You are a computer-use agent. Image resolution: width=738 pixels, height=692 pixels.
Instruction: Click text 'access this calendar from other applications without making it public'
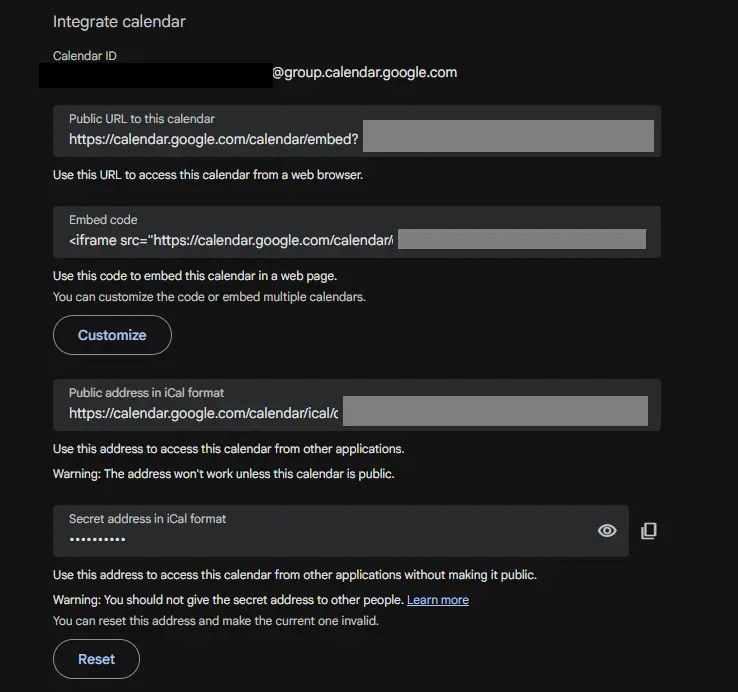pyautogui.click(x=348, y=575)
